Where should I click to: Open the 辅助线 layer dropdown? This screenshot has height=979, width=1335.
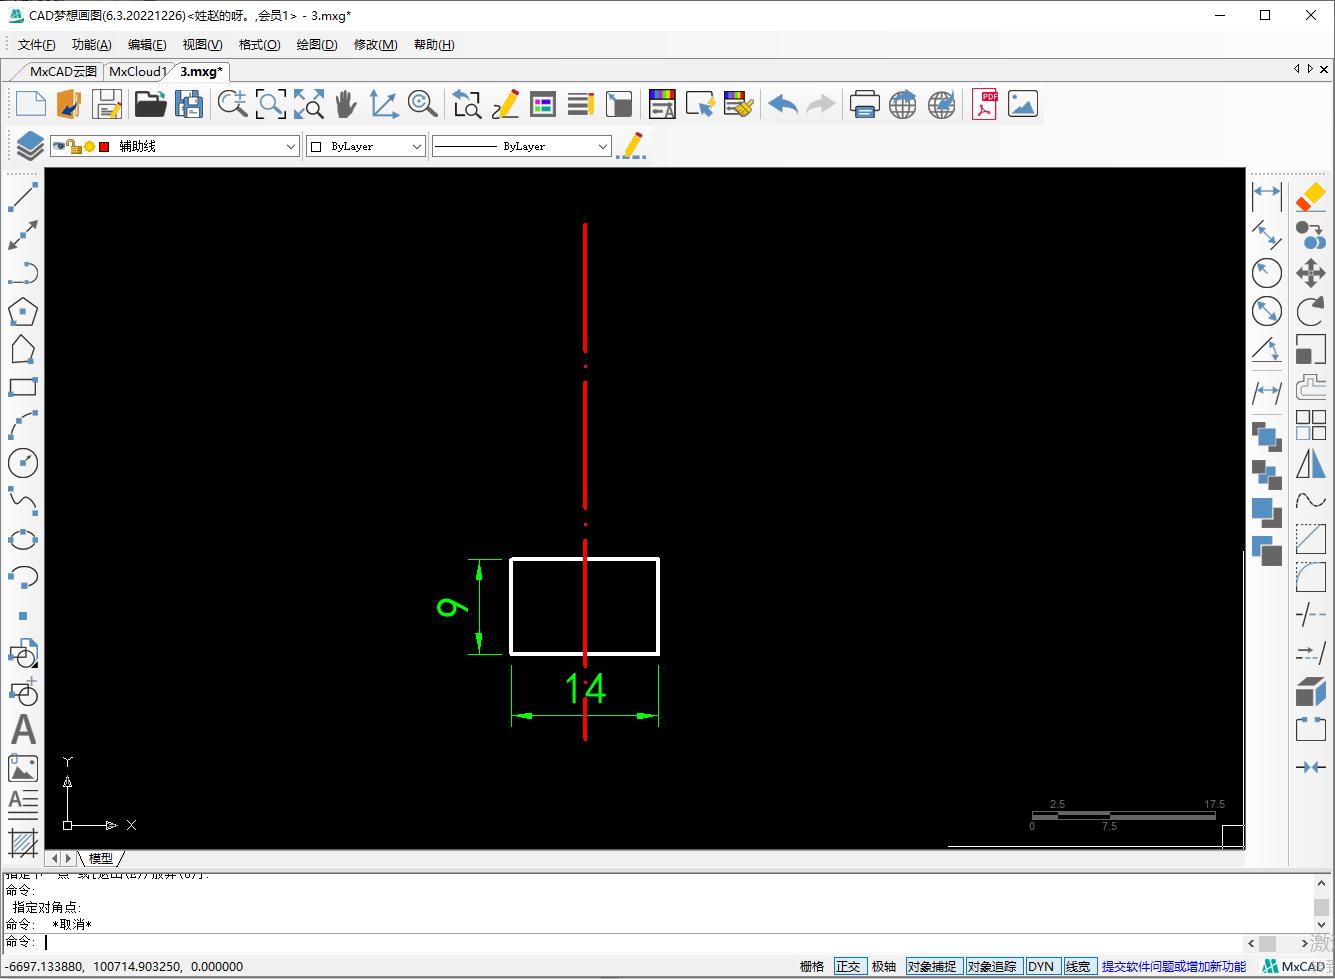pyautogui.click(x=290, y=146)
